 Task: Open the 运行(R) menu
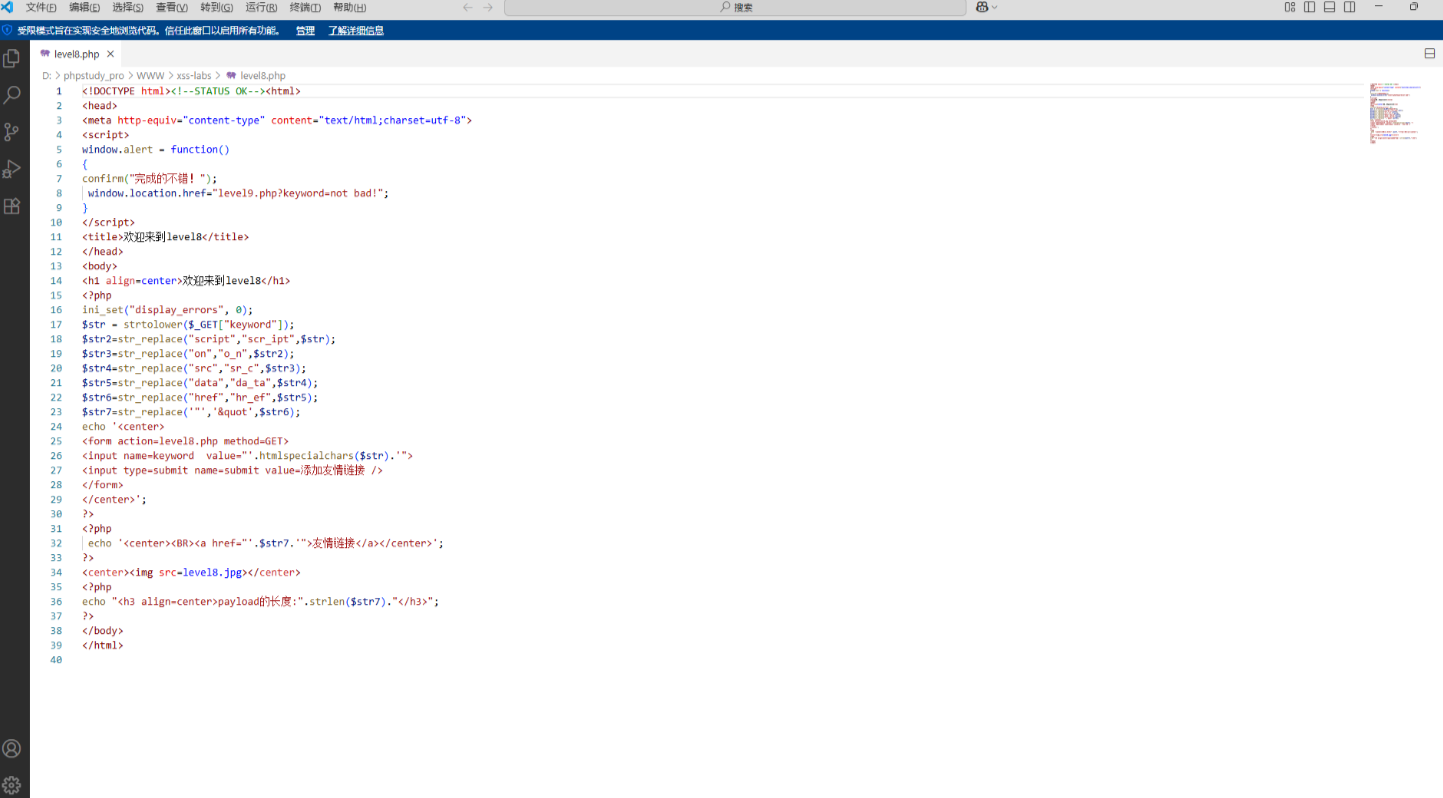click(261, 7)
